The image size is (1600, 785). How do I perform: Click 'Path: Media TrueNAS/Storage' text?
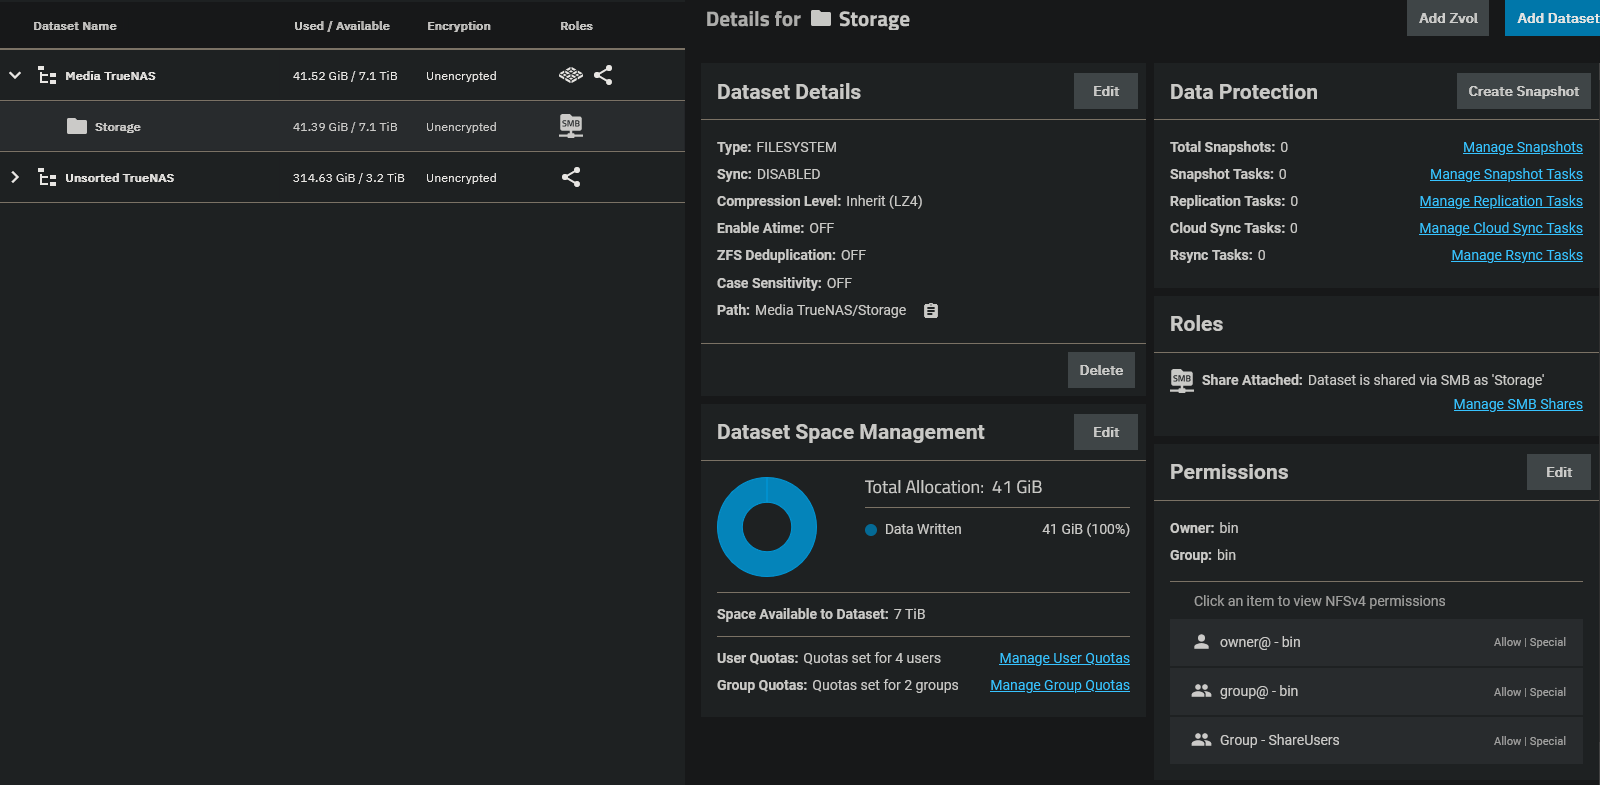(811, 310)
